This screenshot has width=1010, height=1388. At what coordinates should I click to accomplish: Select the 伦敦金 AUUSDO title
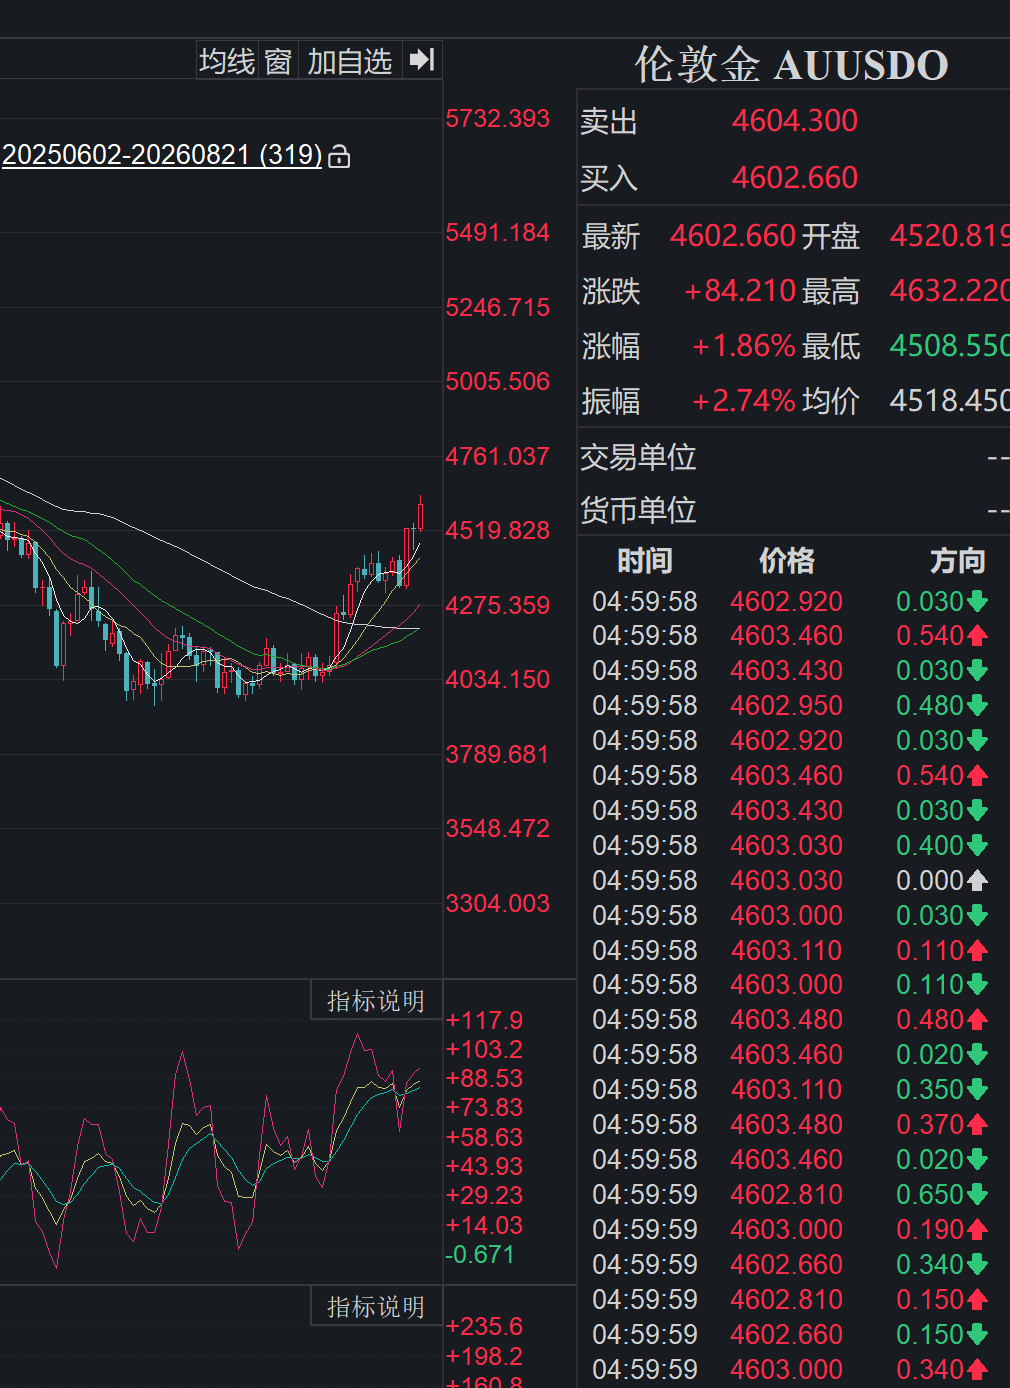[792, 65]
